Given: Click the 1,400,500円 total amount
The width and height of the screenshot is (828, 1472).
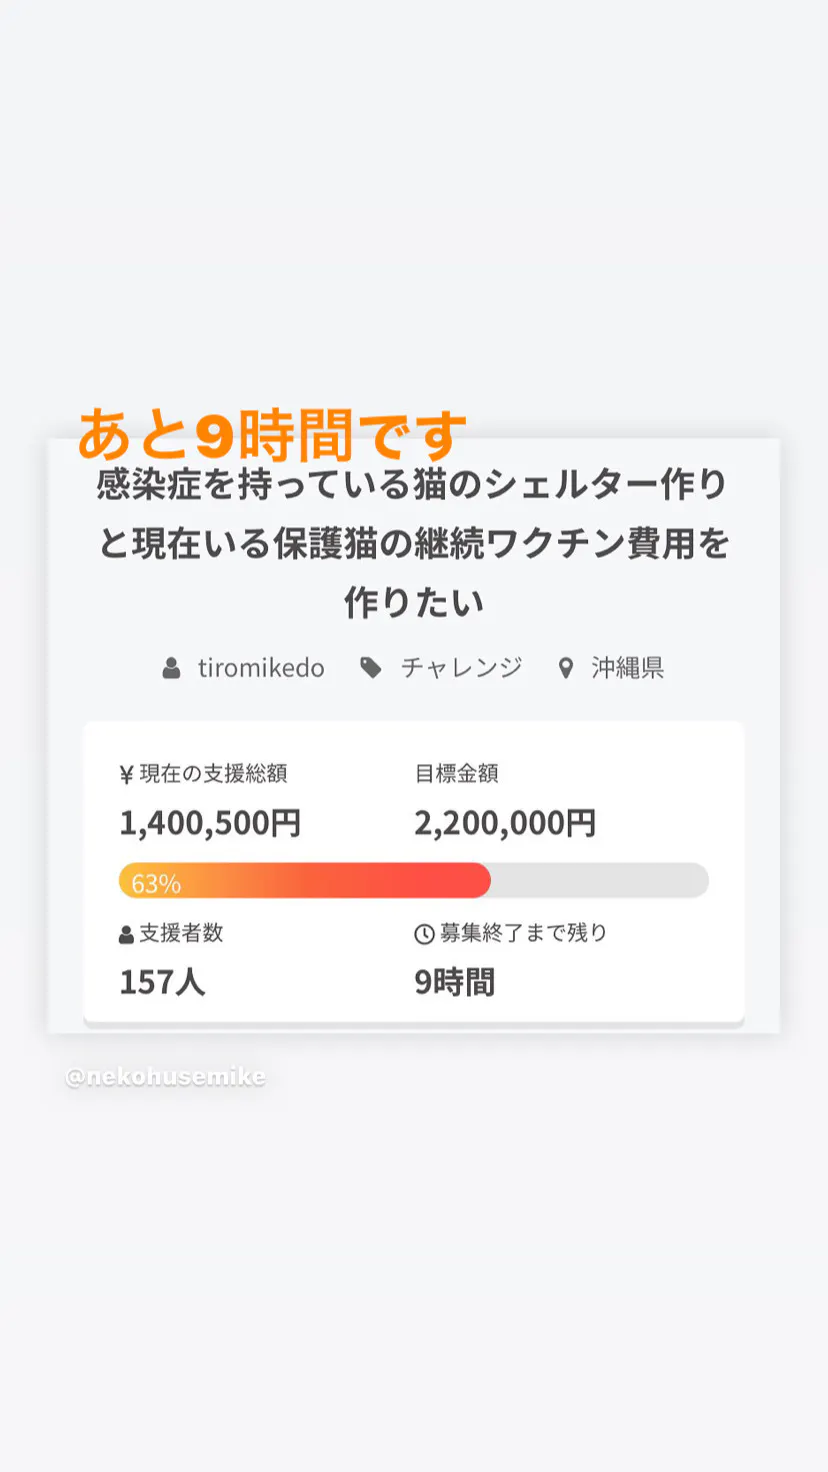Looking at the screenshot, I should click(210, 823).
